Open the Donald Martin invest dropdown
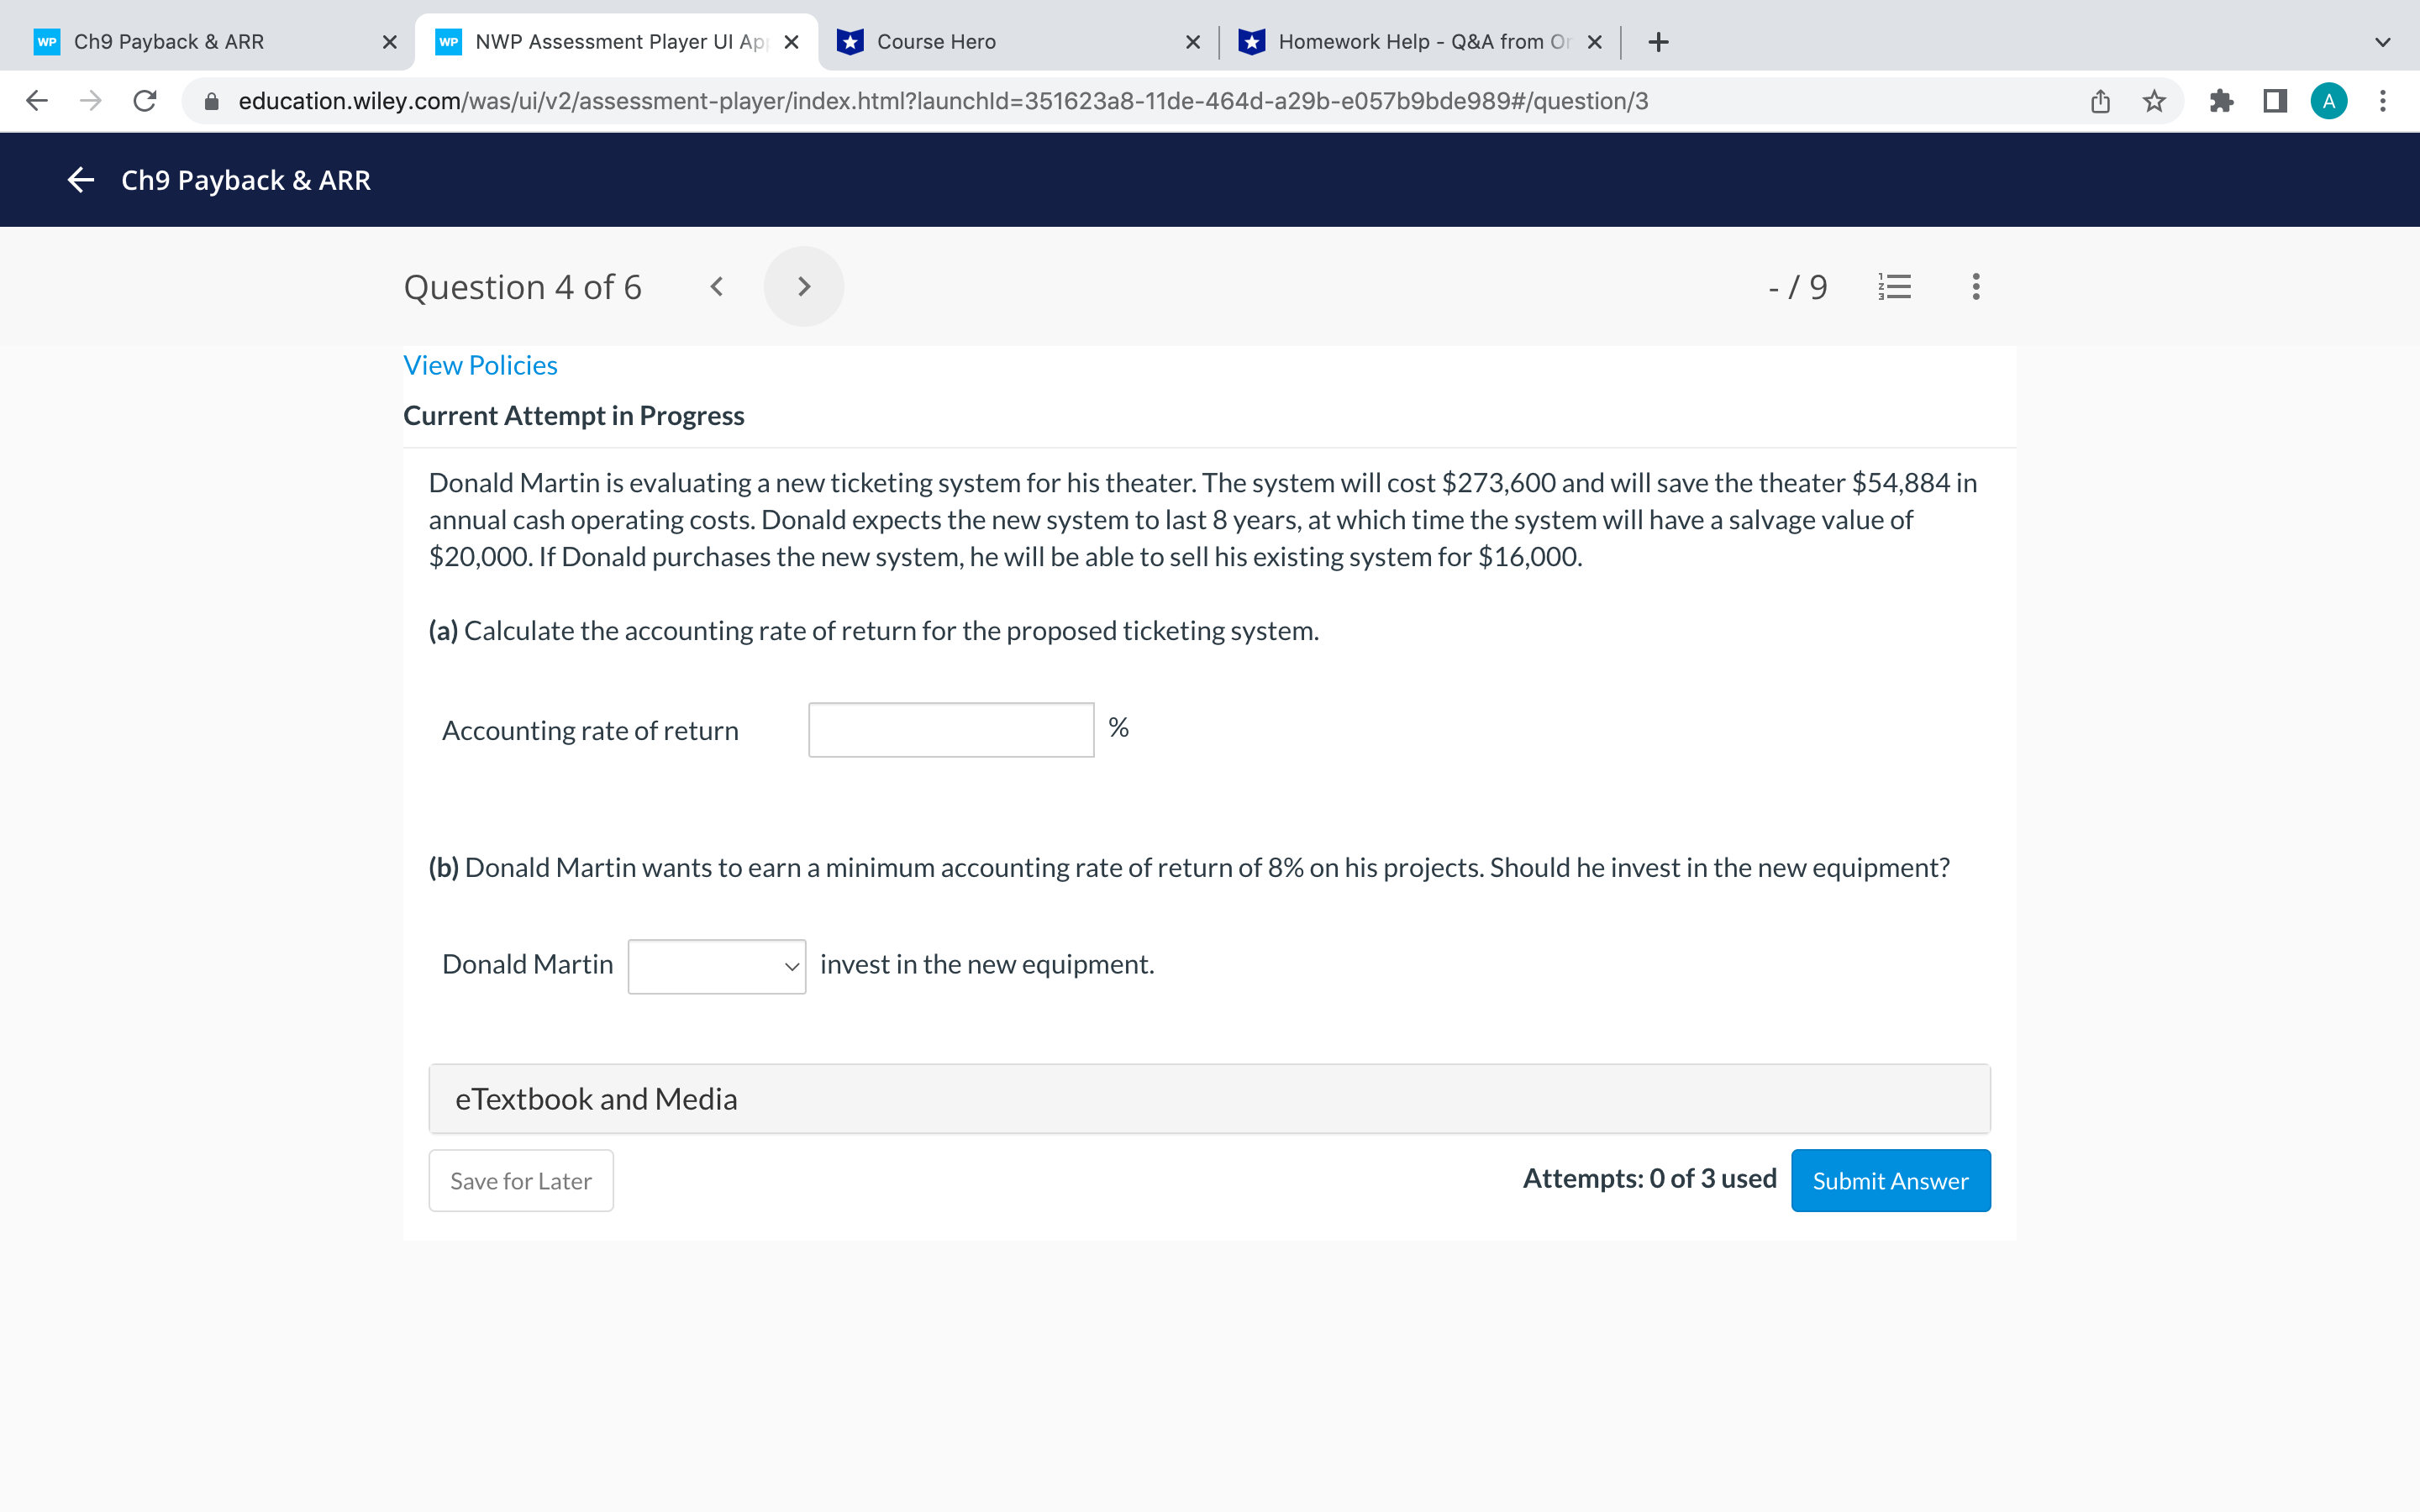 (x=716, y=966)
